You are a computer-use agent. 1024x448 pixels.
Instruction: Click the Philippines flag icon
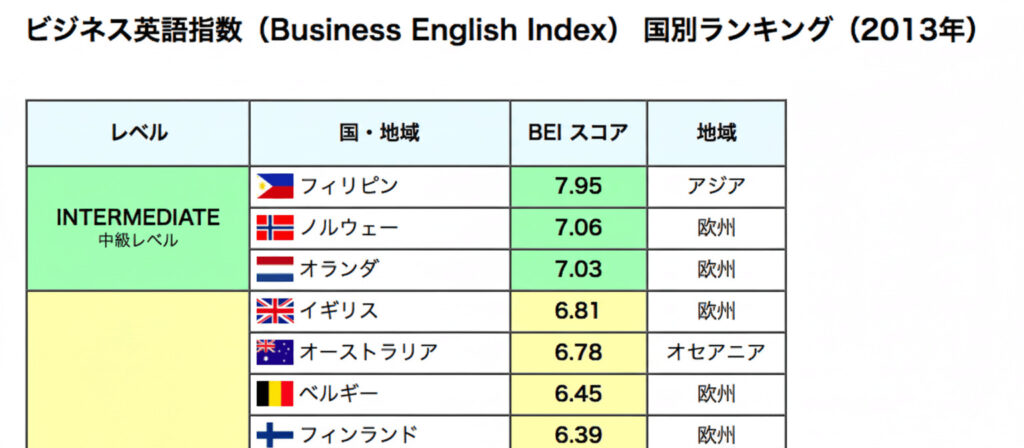pos(275,186)
